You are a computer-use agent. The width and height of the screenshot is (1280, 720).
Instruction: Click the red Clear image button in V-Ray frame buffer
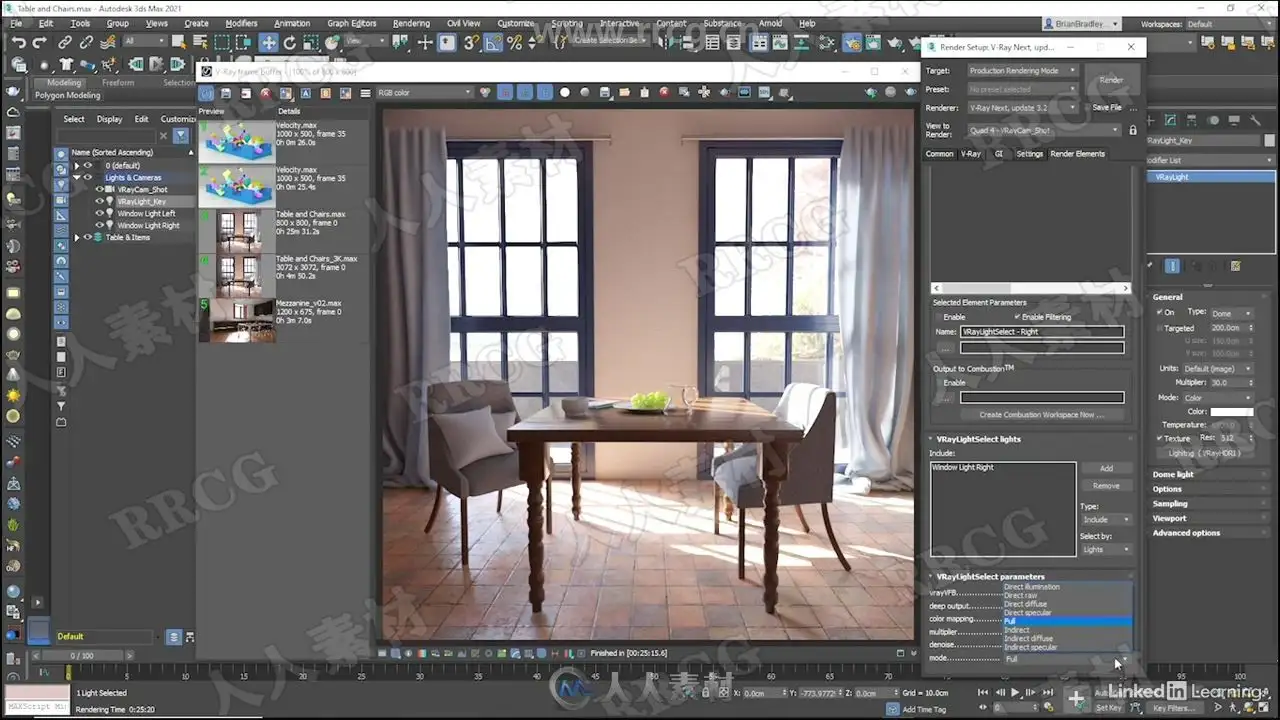[x=664, y=92]
